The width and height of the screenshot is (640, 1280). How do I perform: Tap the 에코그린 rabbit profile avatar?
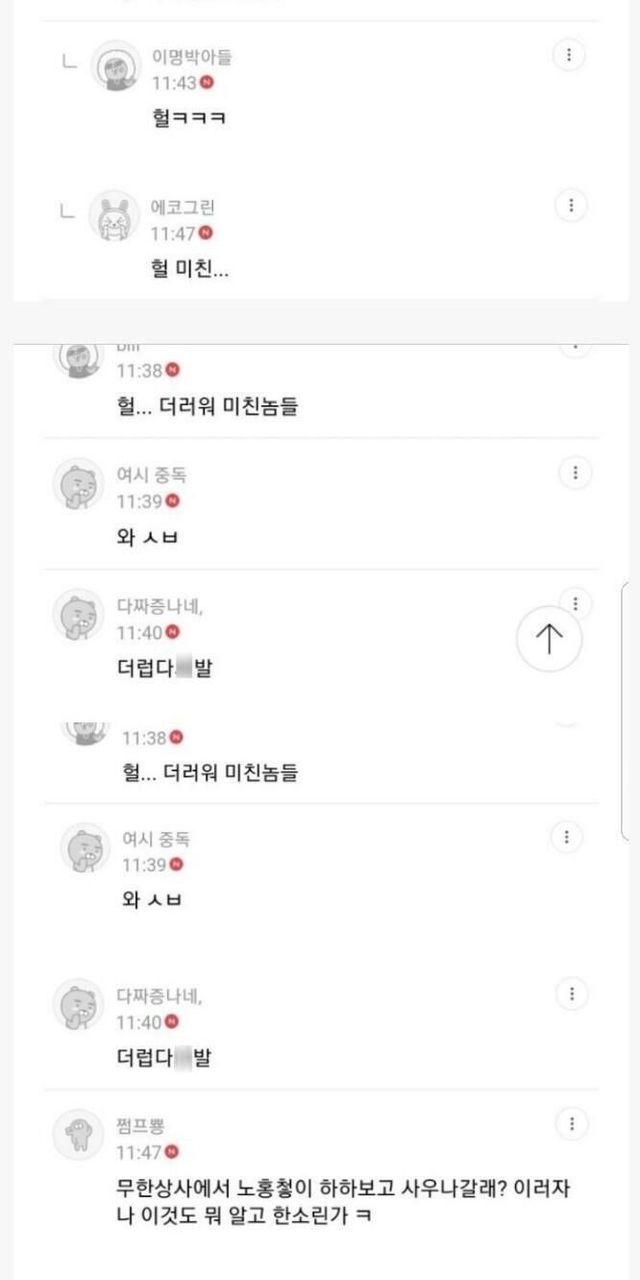(114, 217)
